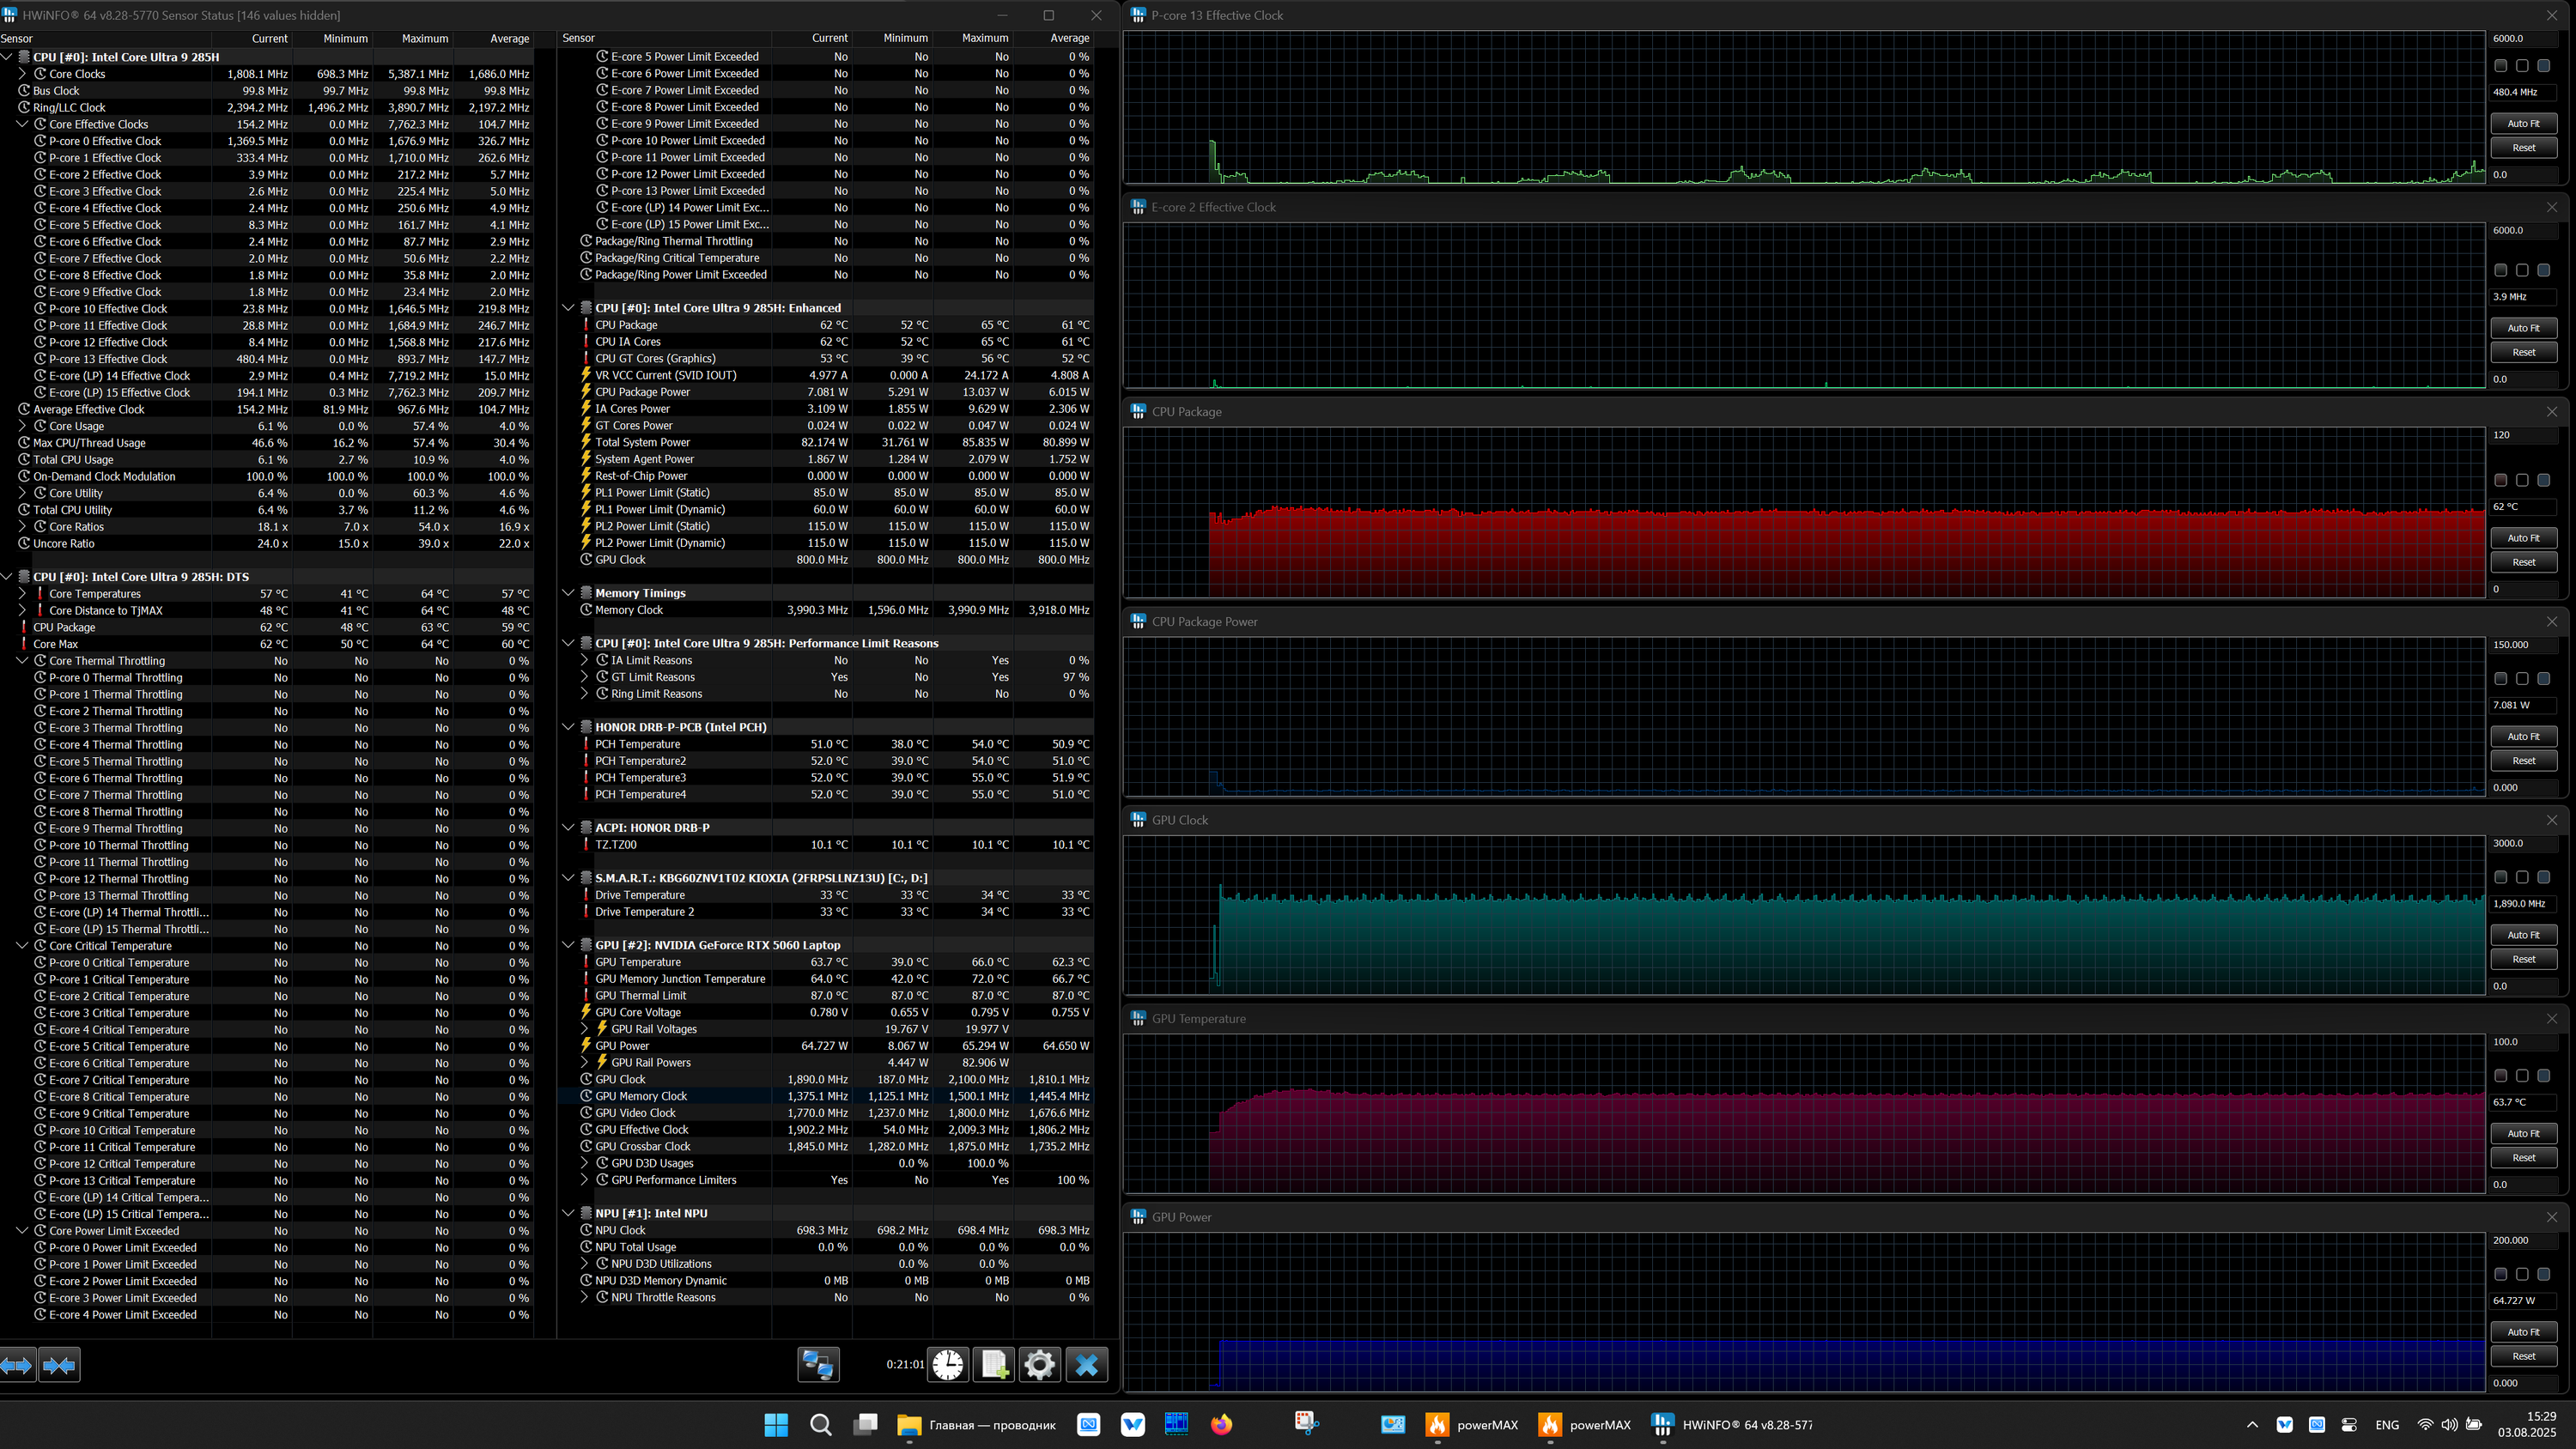2576x1449 pixels.
Task: Click the blue X close sensors icon
Action: [1087, 1365]
